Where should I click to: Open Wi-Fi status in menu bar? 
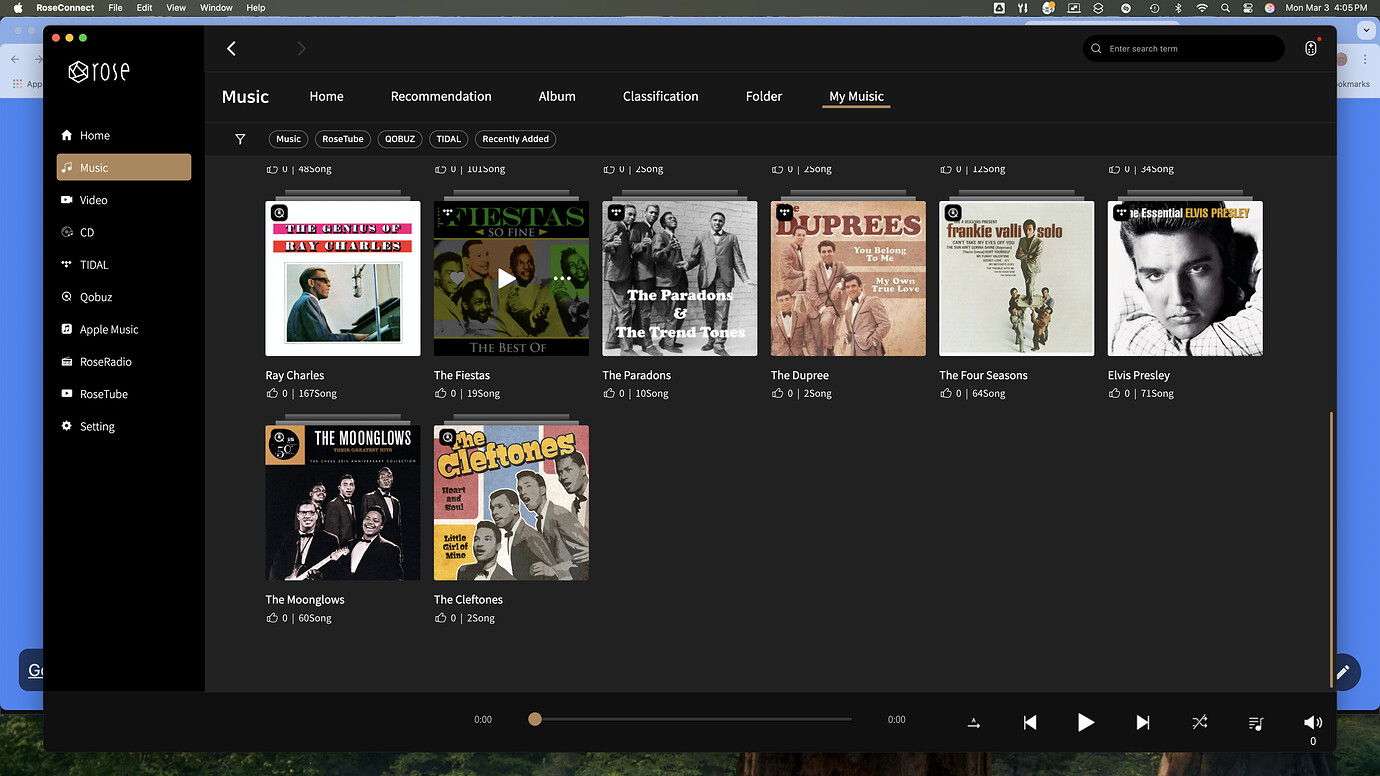coord(1201,7)
